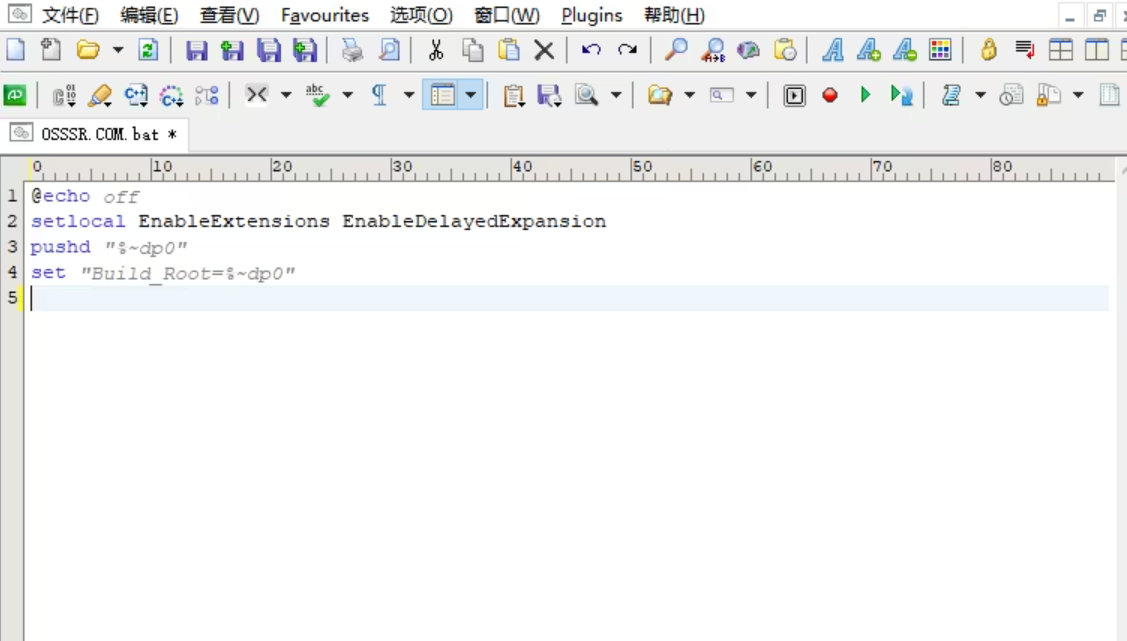1127x641 pixels.
Task: Copy the selected text
Action: click(x=472, y=50)
